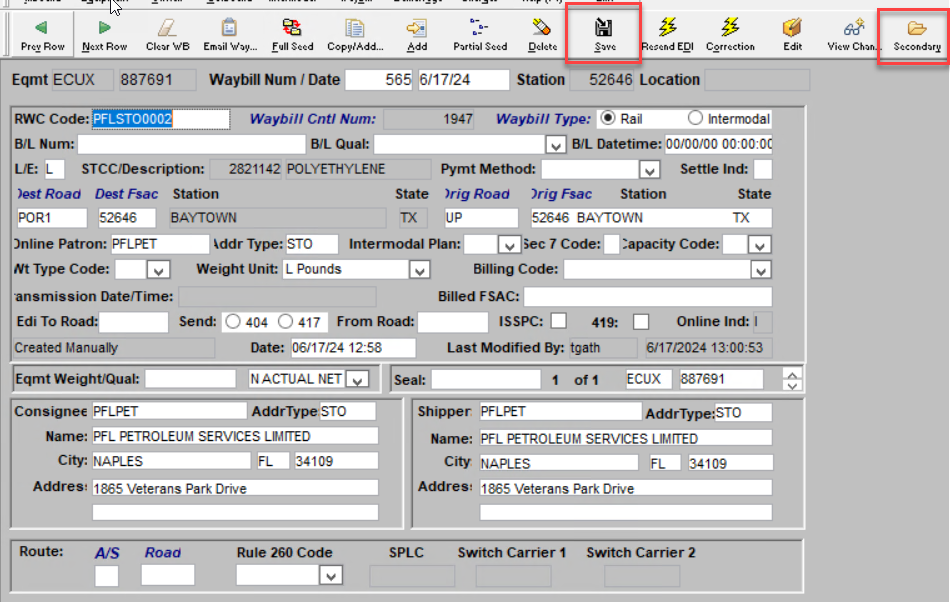Toggle the 419 checkbox

point(641,321)
